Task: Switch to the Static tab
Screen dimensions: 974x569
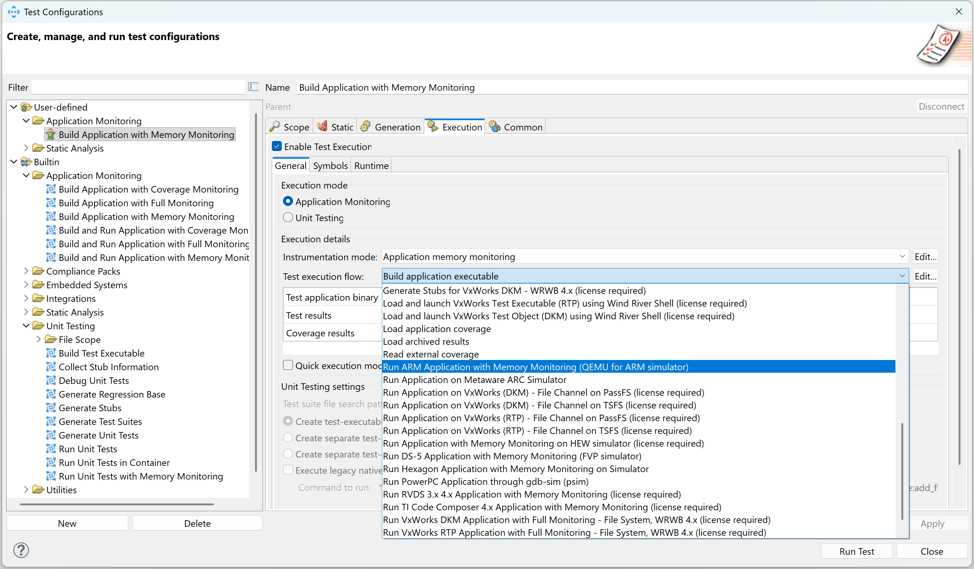Action: coord(335,127)
